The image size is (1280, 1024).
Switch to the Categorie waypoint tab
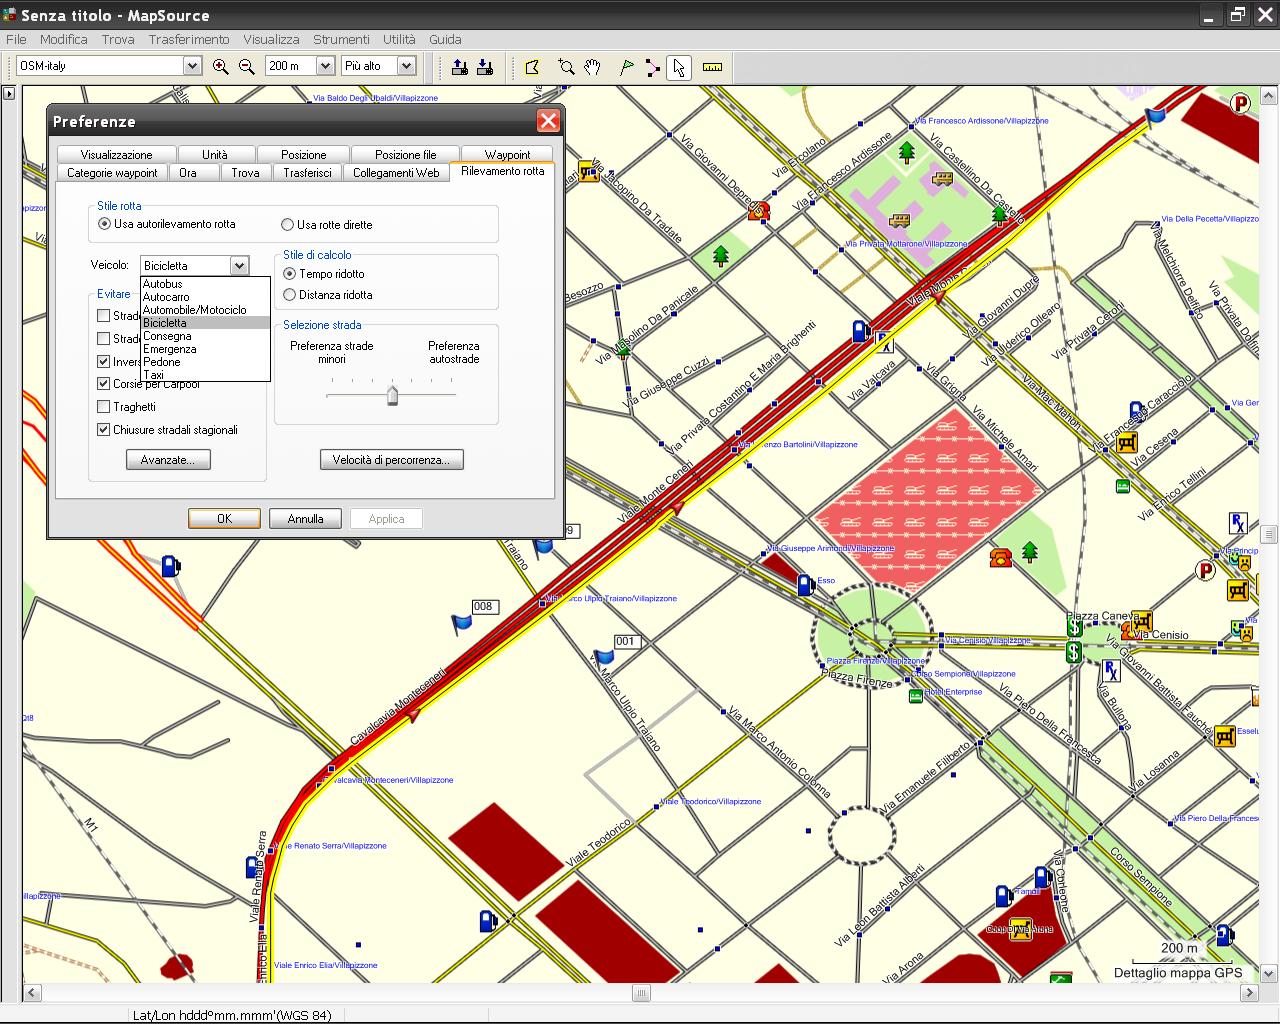pyautogui.click(x=112, y=173)
